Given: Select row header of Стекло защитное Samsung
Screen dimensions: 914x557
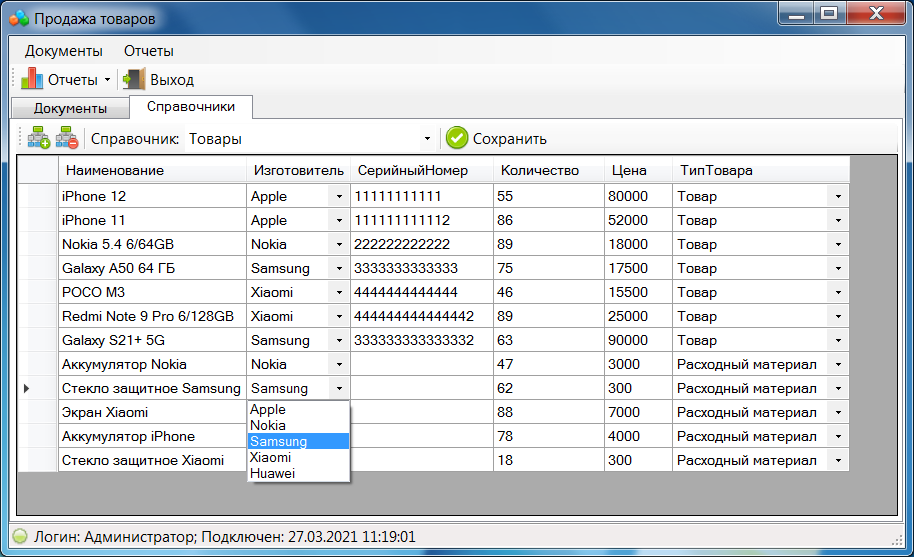Looking at the screenshot, I should [38, 388].
